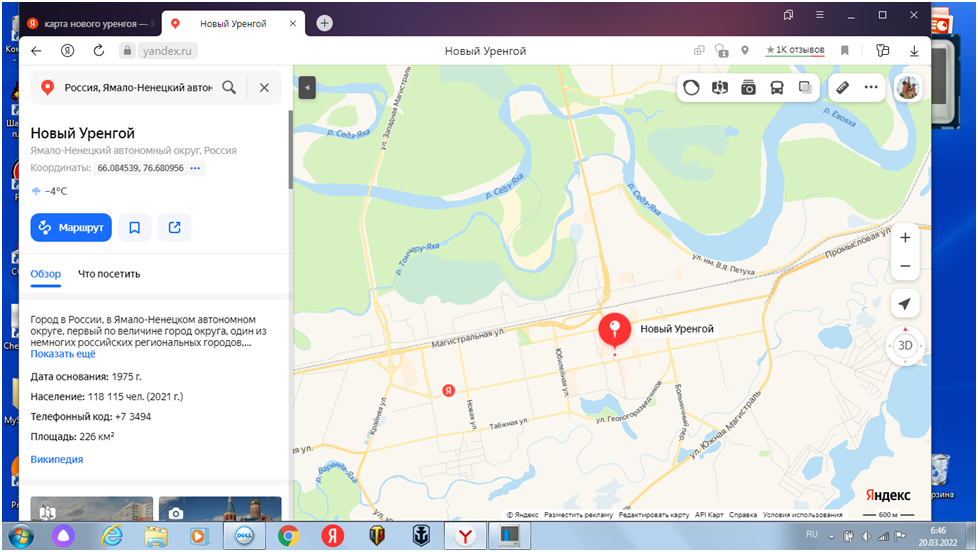Expand the description with 'Показать ещё'

tap(63, 354)
